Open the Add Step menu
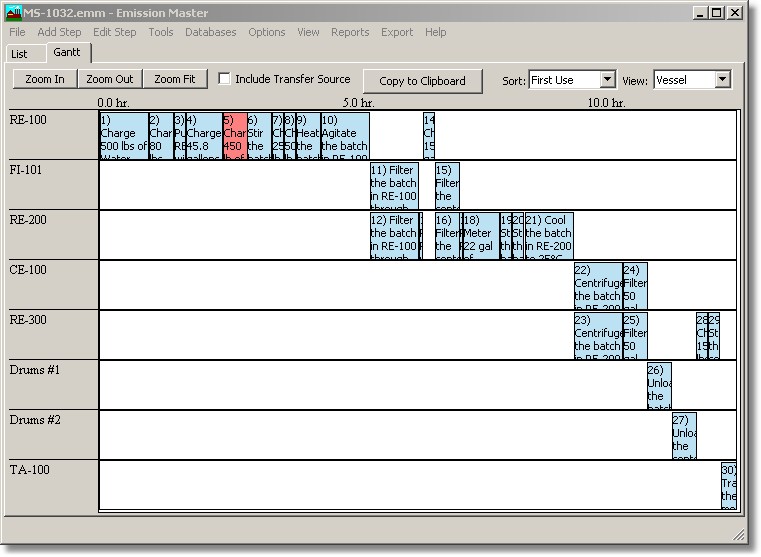Viewport: 761px width, 557px height. [x=59, y=32]
